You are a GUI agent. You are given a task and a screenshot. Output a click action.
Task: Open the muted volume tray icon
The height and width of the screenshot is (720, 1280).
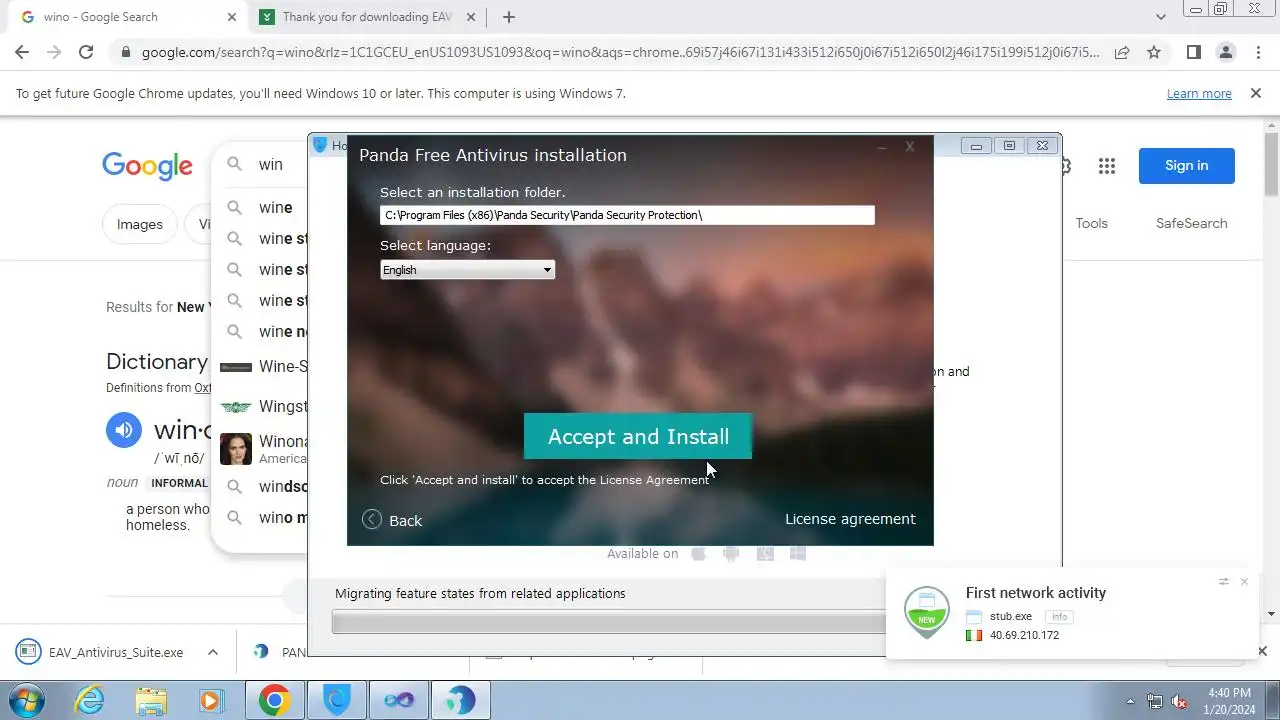(1179, 701)
